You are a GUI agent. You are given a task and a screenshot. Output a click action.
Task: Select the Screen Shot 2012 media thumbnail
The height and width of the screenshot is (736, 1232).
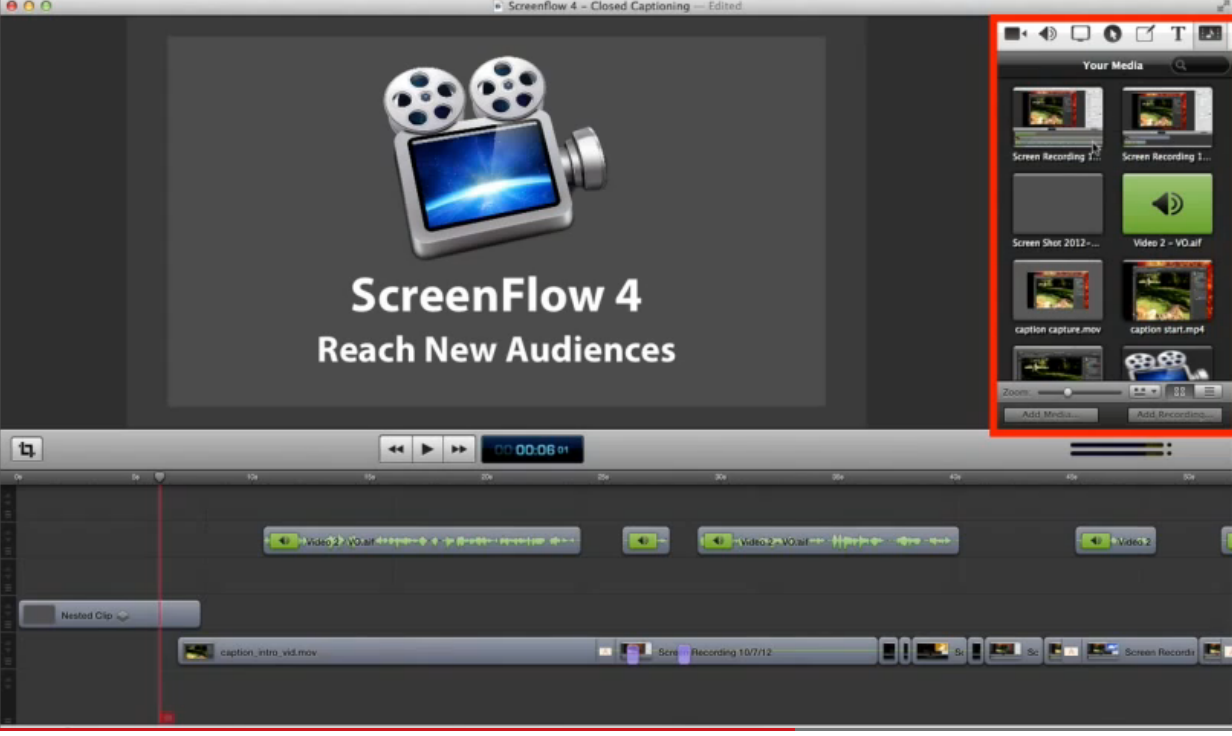pos(1057,205)
